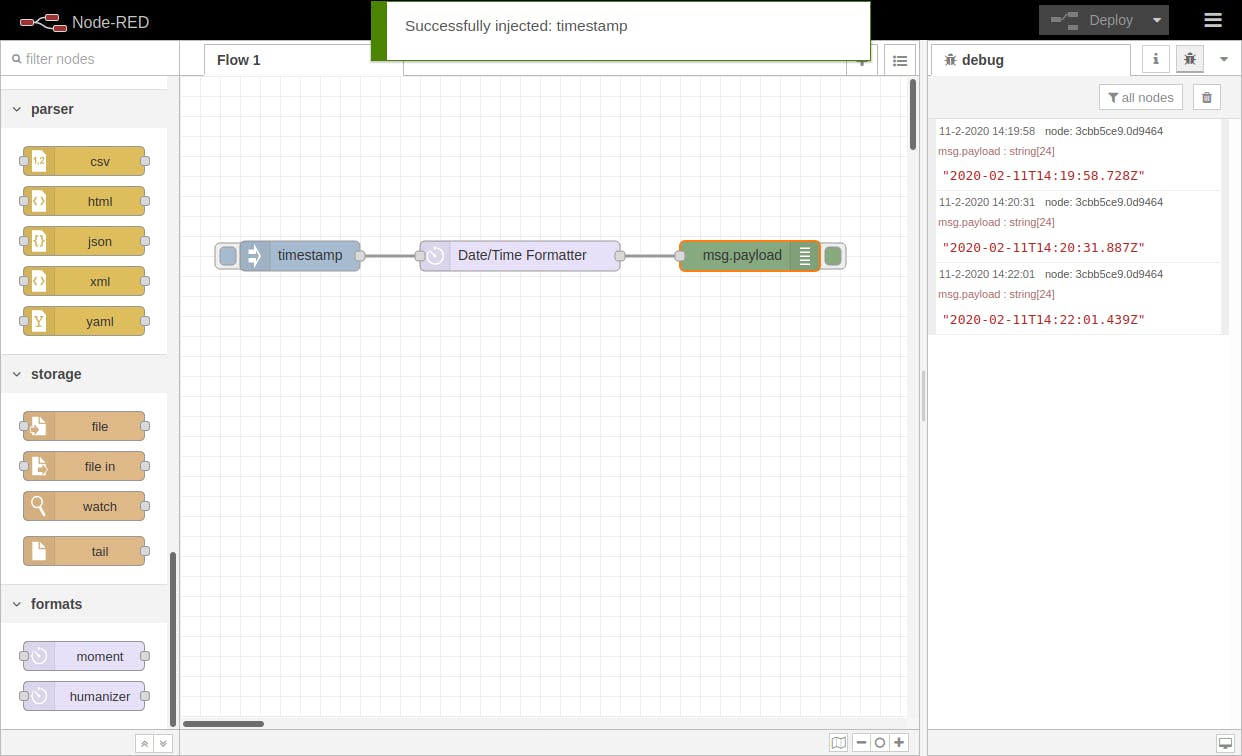Select the csv parser node
Image resolution: width=1242 pixels, height=756 pixels.
[x=84, y=161]
